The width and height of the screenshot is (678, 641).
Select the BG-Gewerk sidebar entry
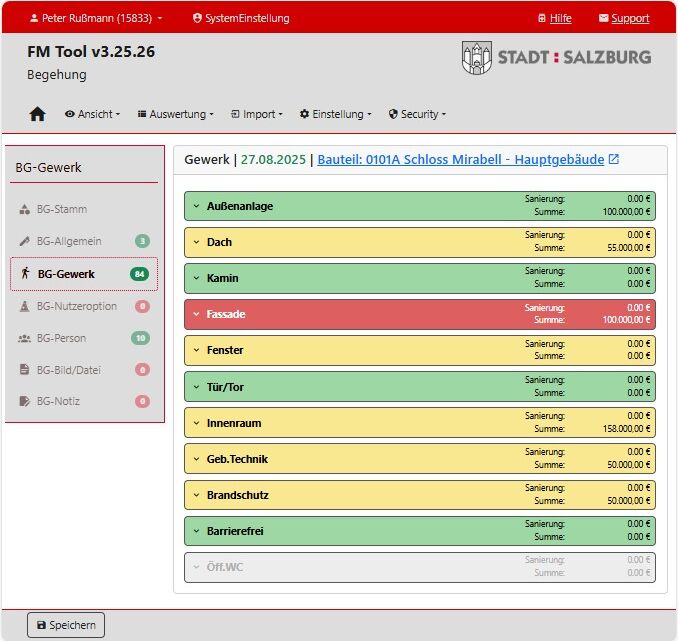point(84,274)
